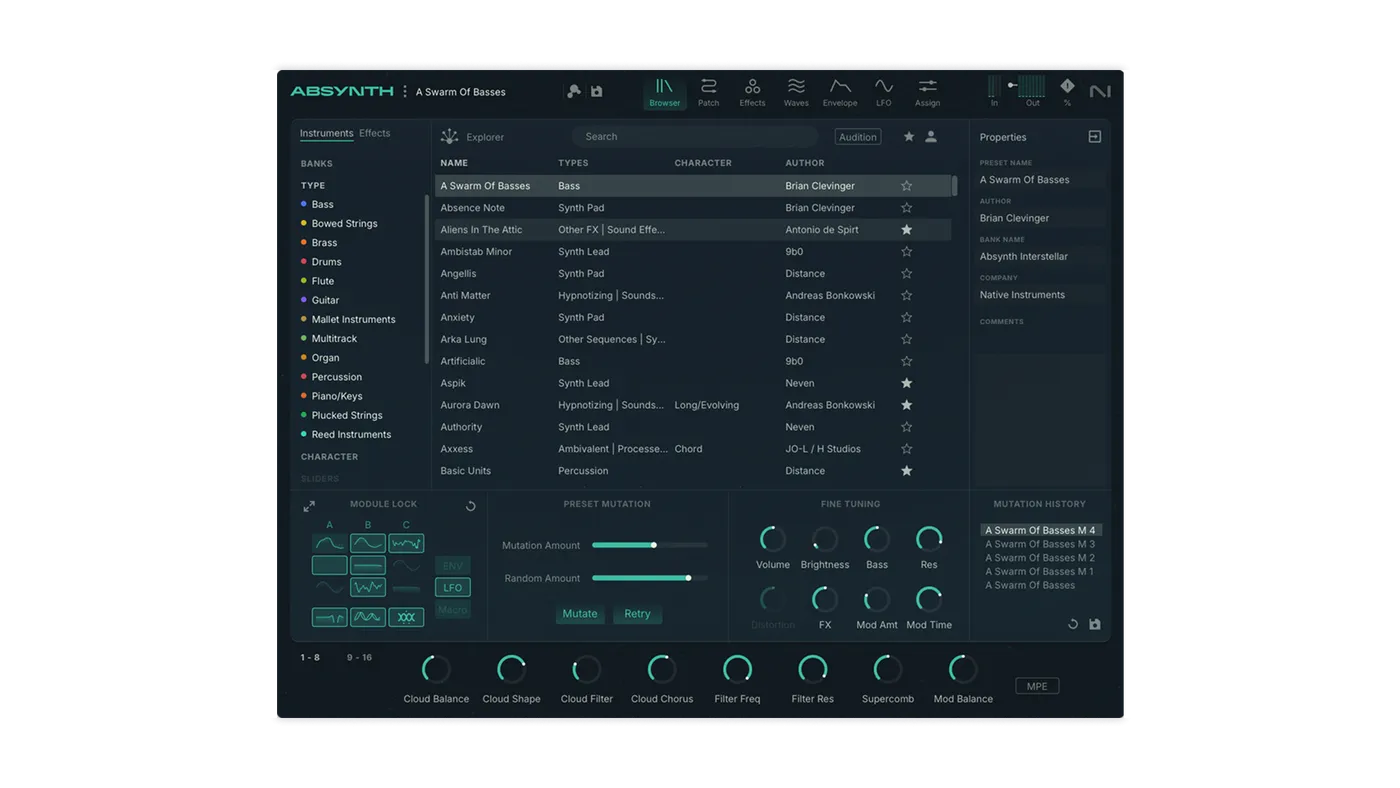1400x788 pixels.
Task: Select the Arka Lung preset
Action: coord(693,340)
